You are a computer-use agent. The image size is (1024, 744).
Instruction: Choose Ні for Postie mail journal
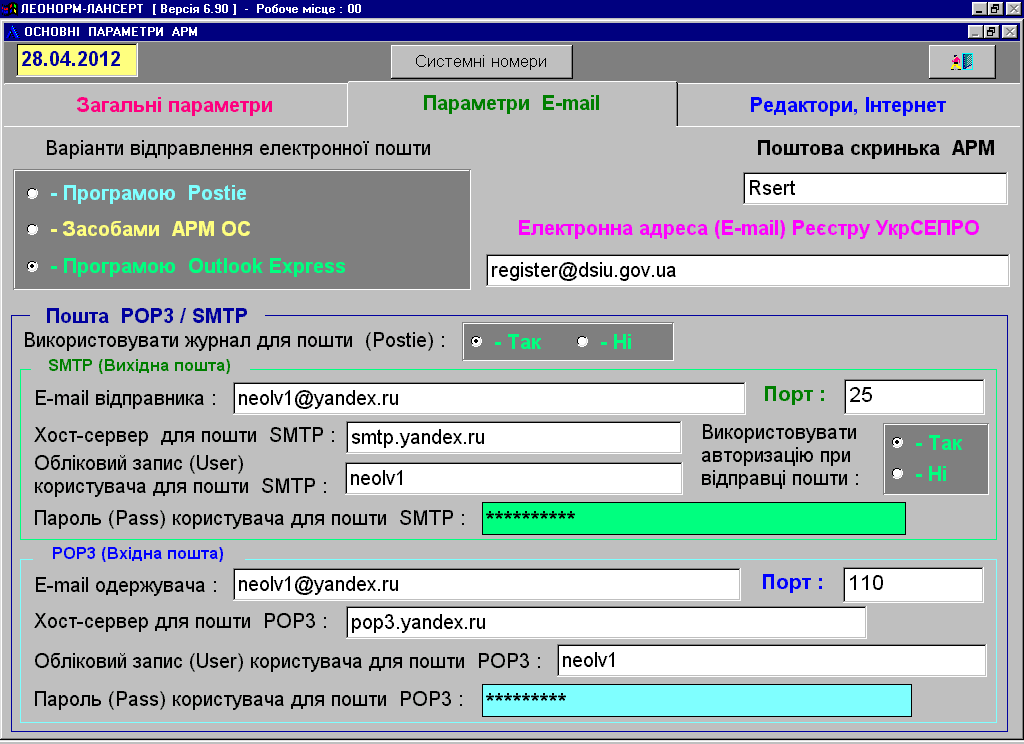[x=583, y=342]
